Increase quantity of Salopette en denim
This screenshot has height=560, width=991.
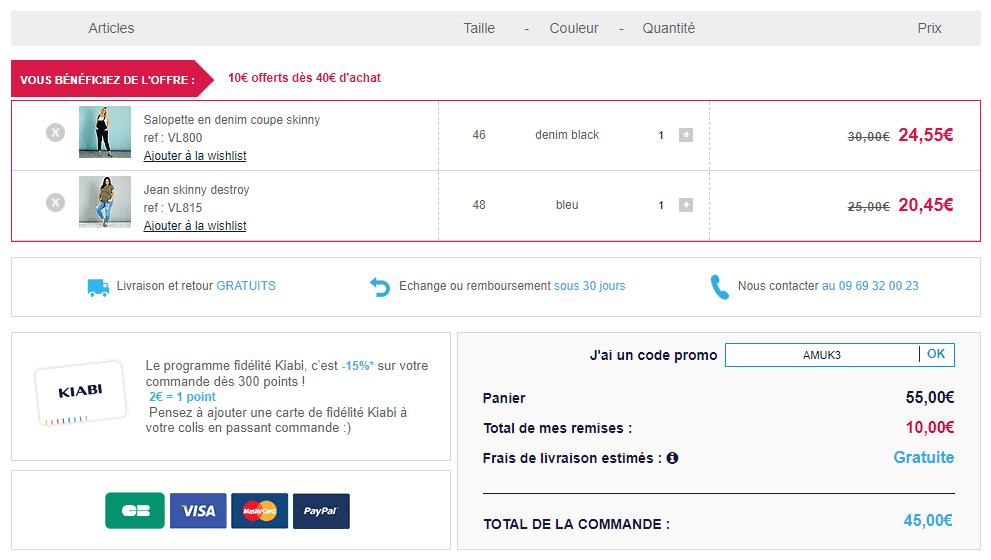click(x=686, y=135)
